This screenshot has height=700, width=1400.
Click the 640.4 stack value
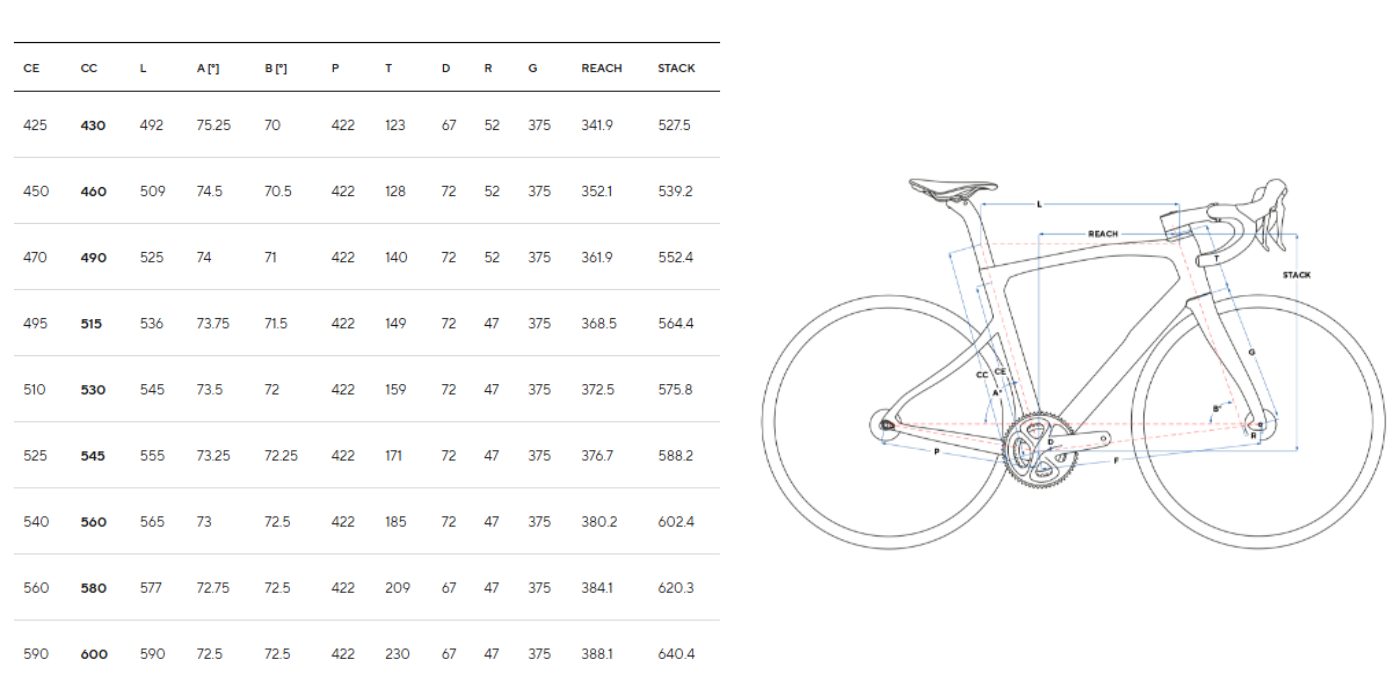[x=676, y=654]
